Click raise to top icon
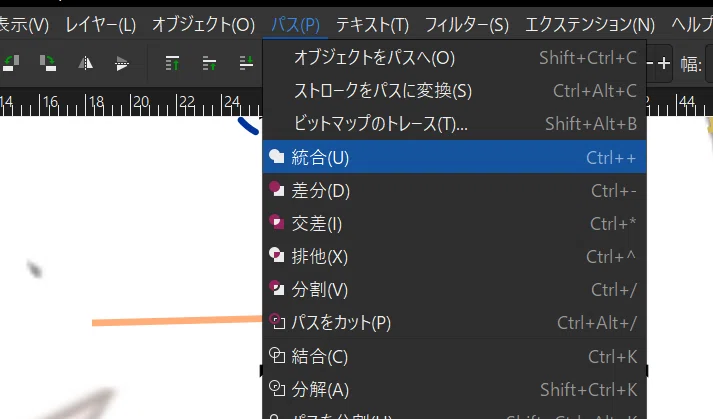Screen dimensions: 713x419 pyautogui.click(x=172, y=63)
